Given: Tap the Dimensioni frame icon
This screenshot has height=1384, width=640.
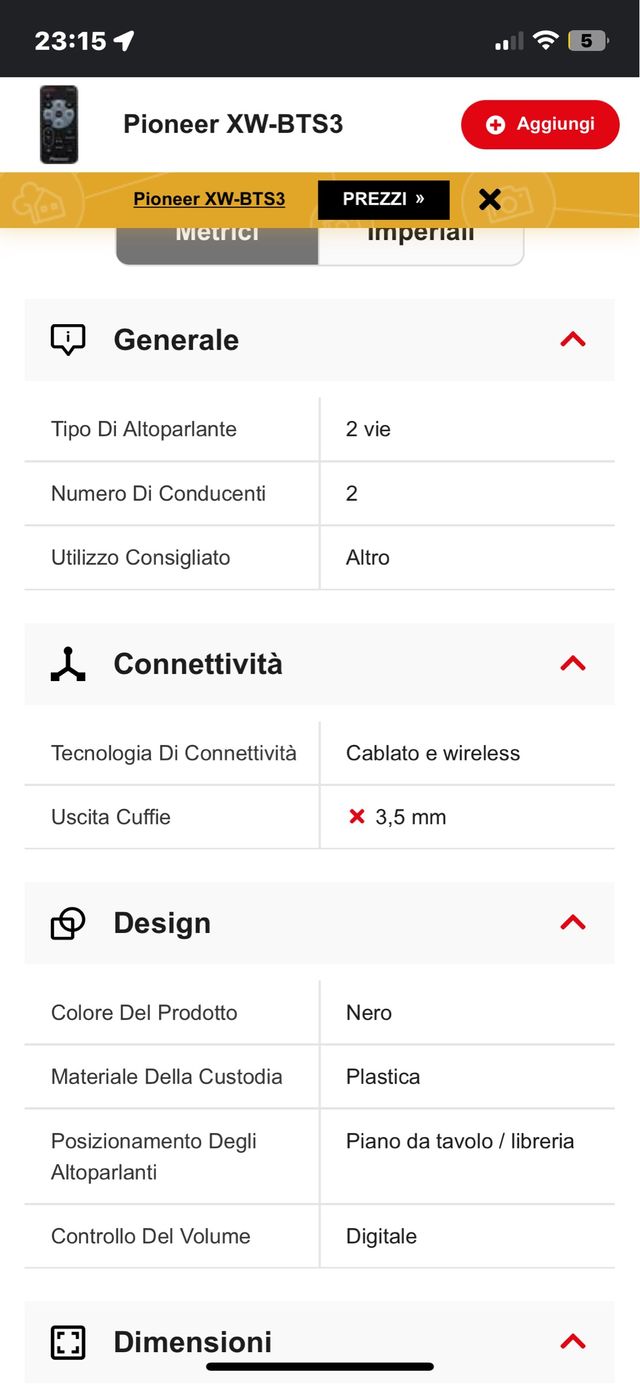Looking at the screenshot, I should coord(68,1342).
